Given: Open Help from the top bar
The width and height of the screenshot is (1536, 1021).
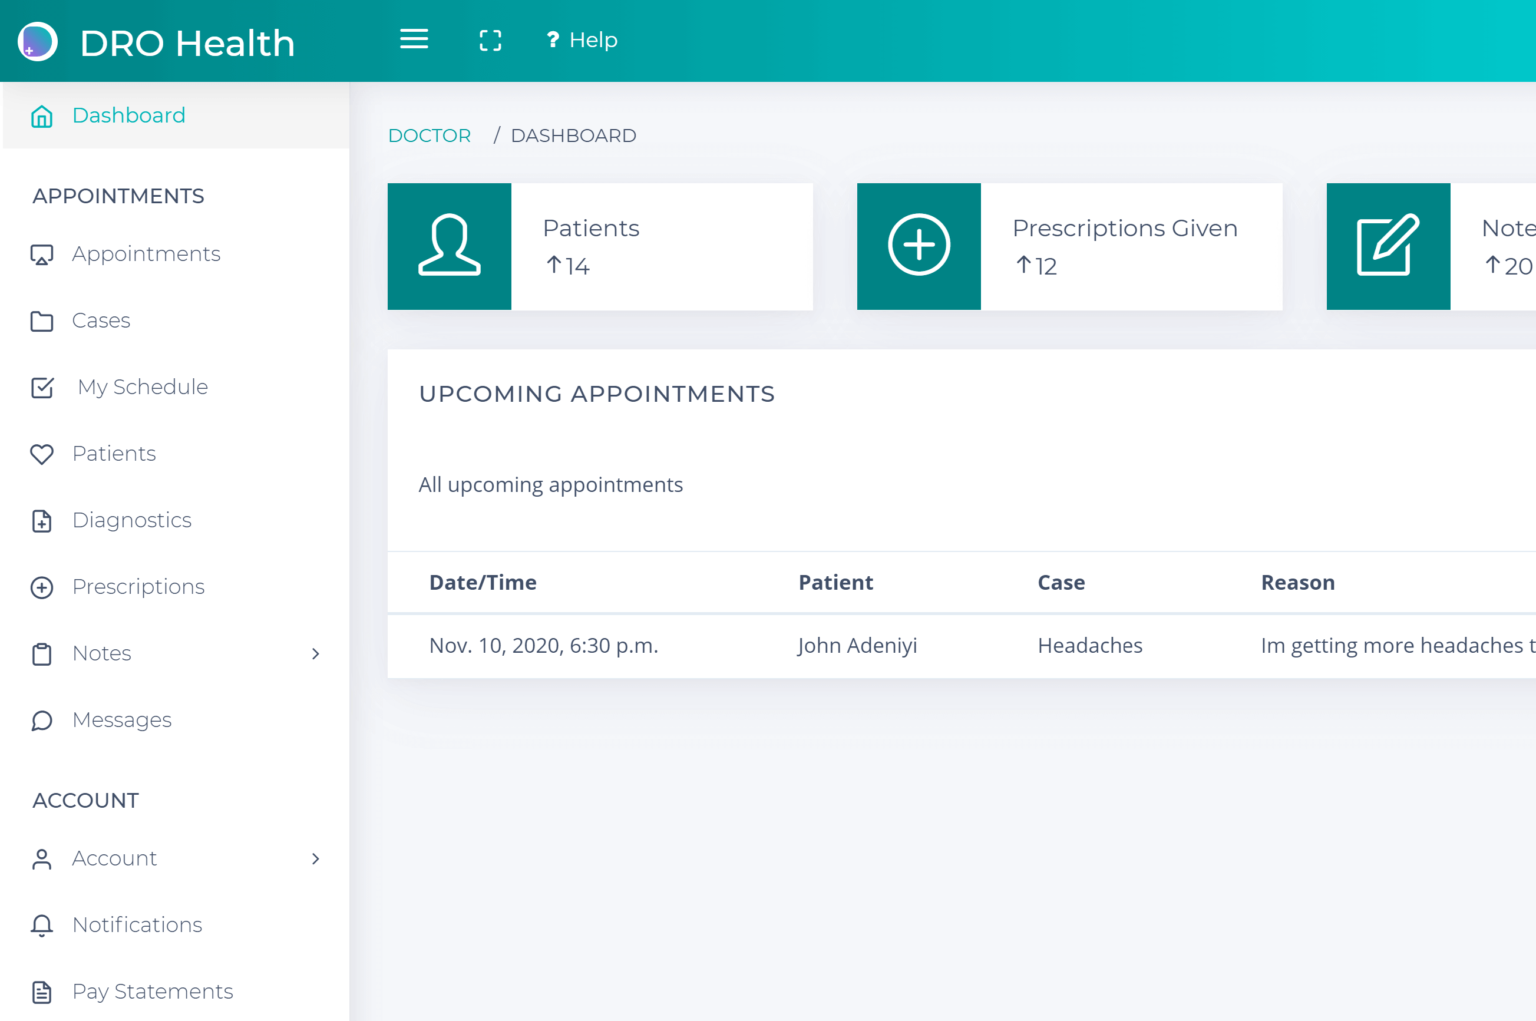Looking at the screenshot, I should point(581,40).
